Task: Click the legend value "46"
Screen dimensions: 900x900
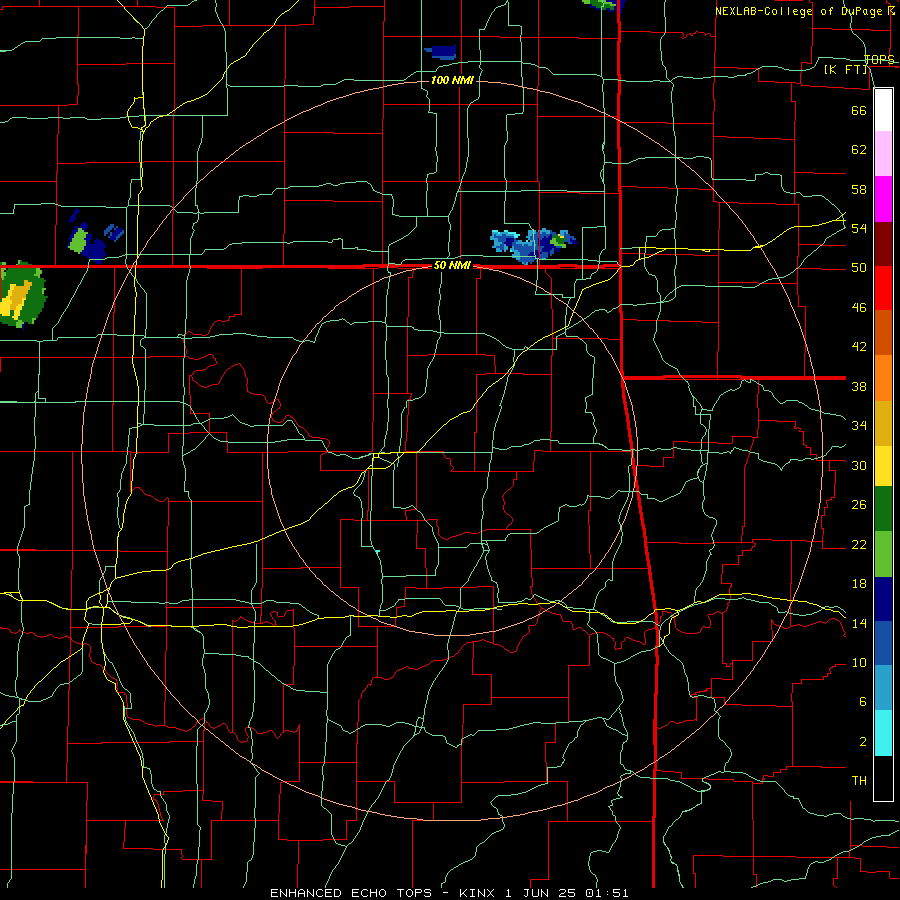Action: coord(859,308)
